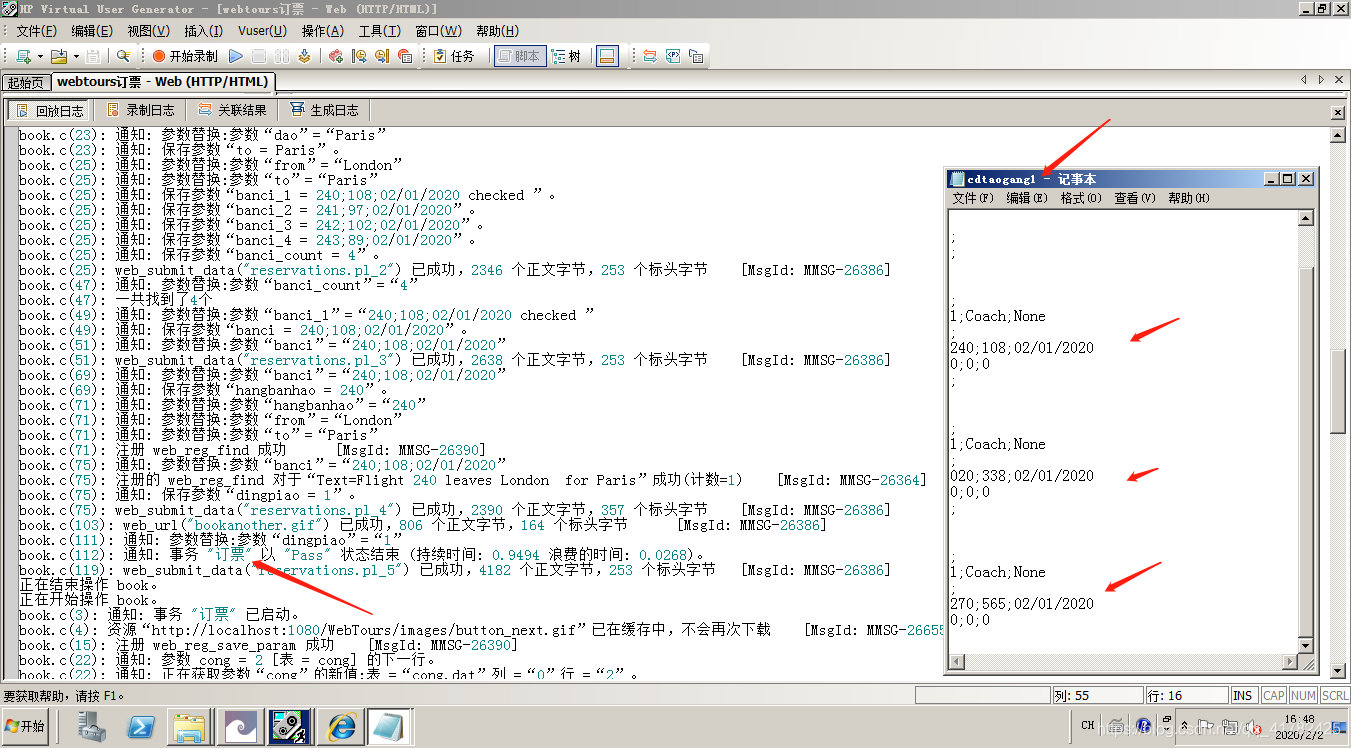Screen dimensions: 1351x748
Task: Switch to the 生成日志 generation log tab
Action: coord(324,110)
